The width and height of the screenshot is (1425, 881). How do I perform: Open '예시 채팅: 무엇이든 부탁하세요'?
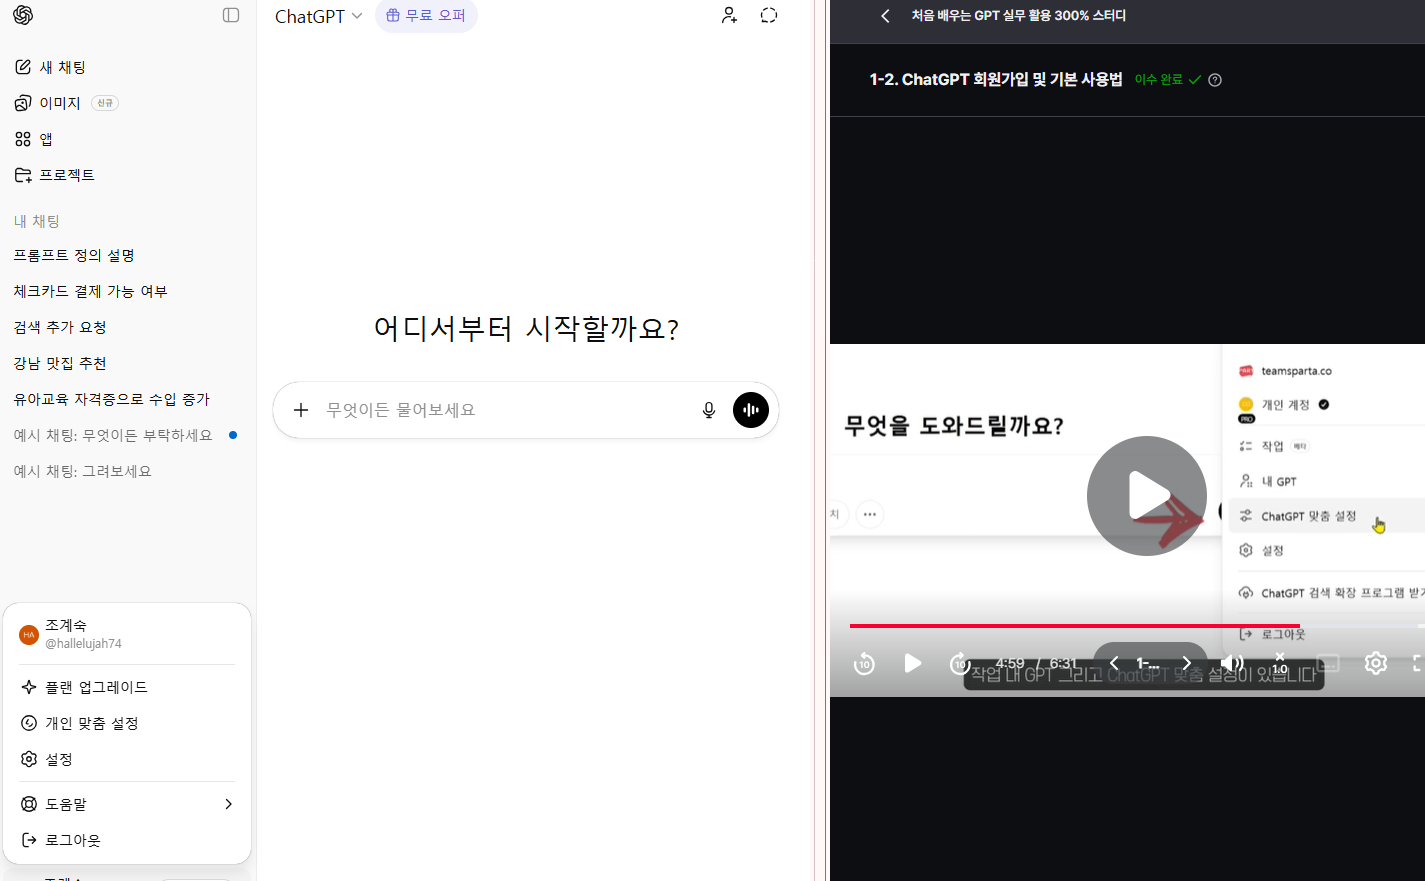pos(113,435)
